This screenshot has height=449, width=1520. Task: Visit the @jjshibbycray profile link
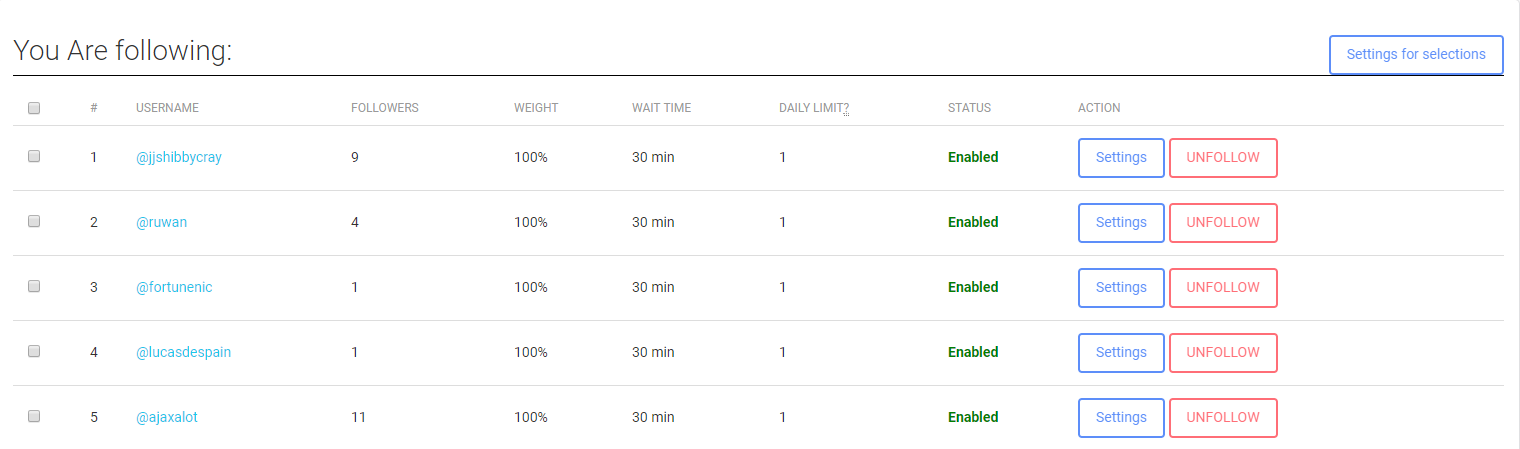[x=179, y=157]
